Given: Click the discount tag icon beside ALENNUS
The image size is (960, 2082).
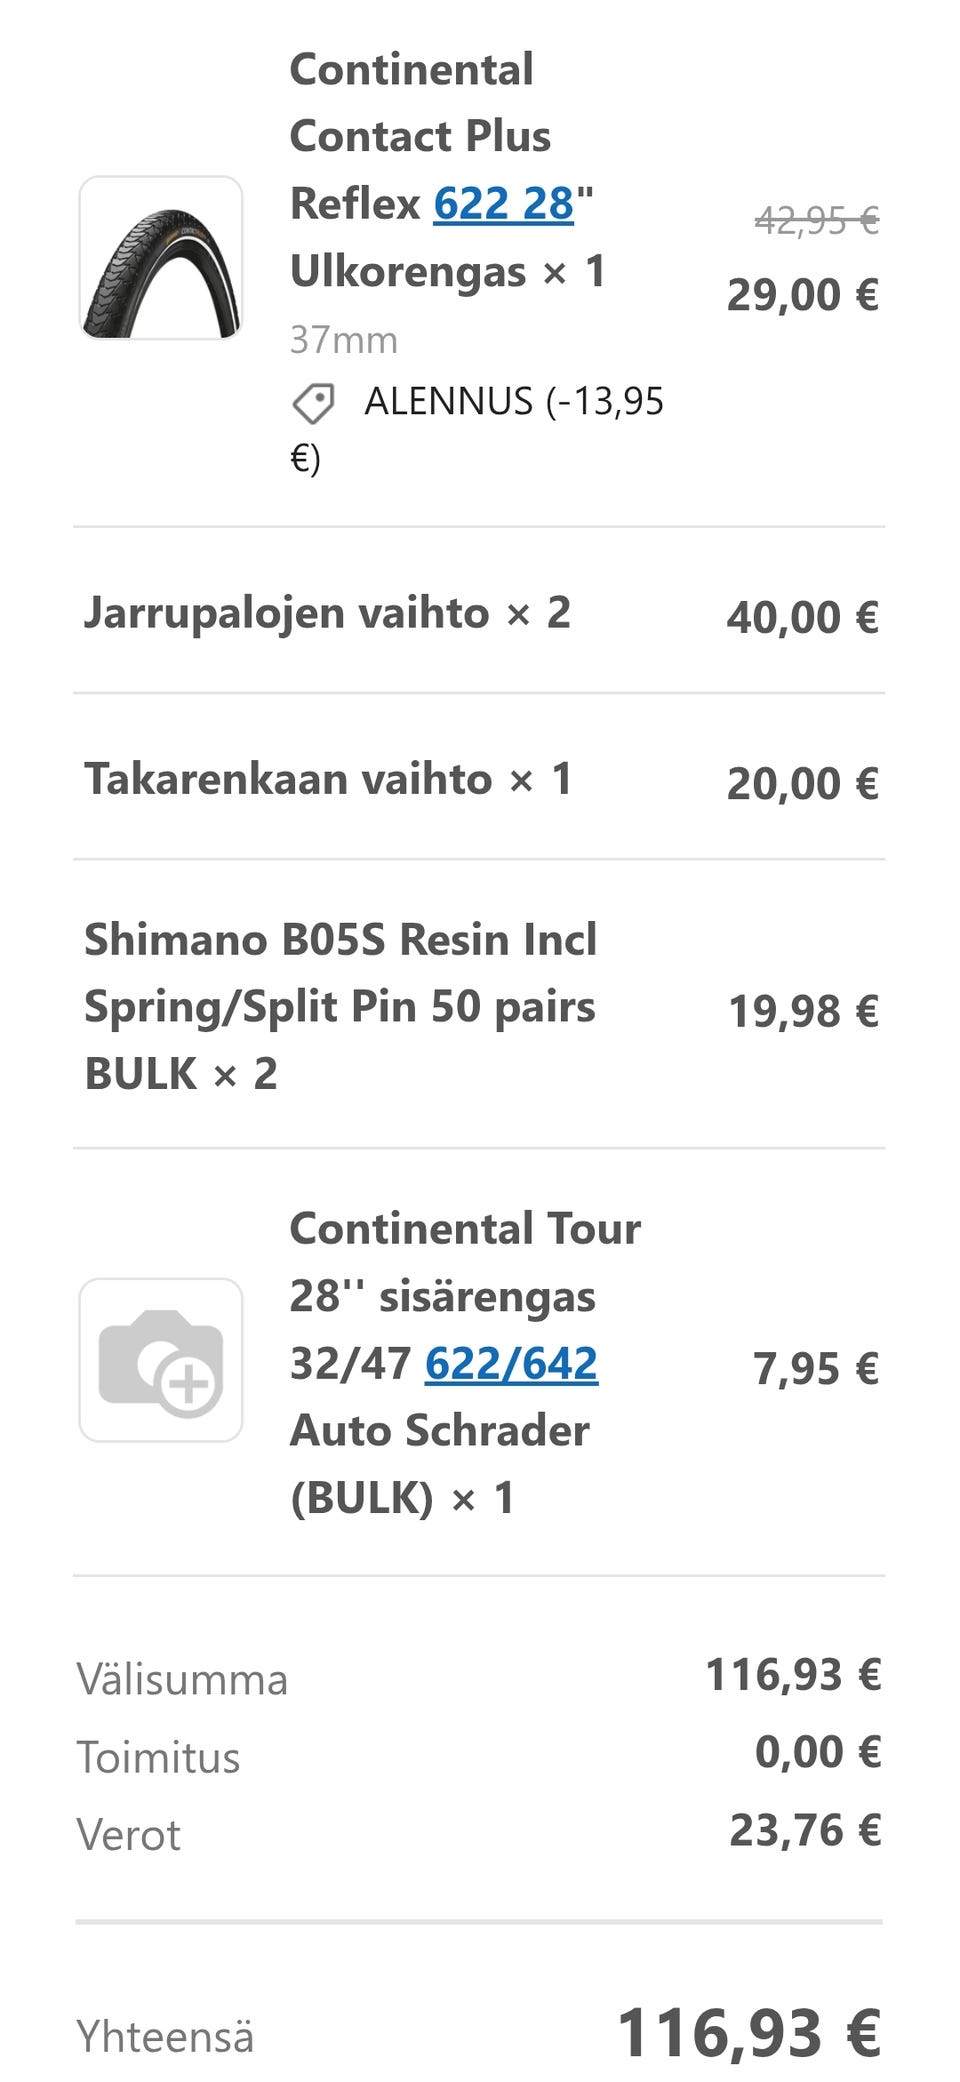Looking at the screenshot, I should pos(313,404).
